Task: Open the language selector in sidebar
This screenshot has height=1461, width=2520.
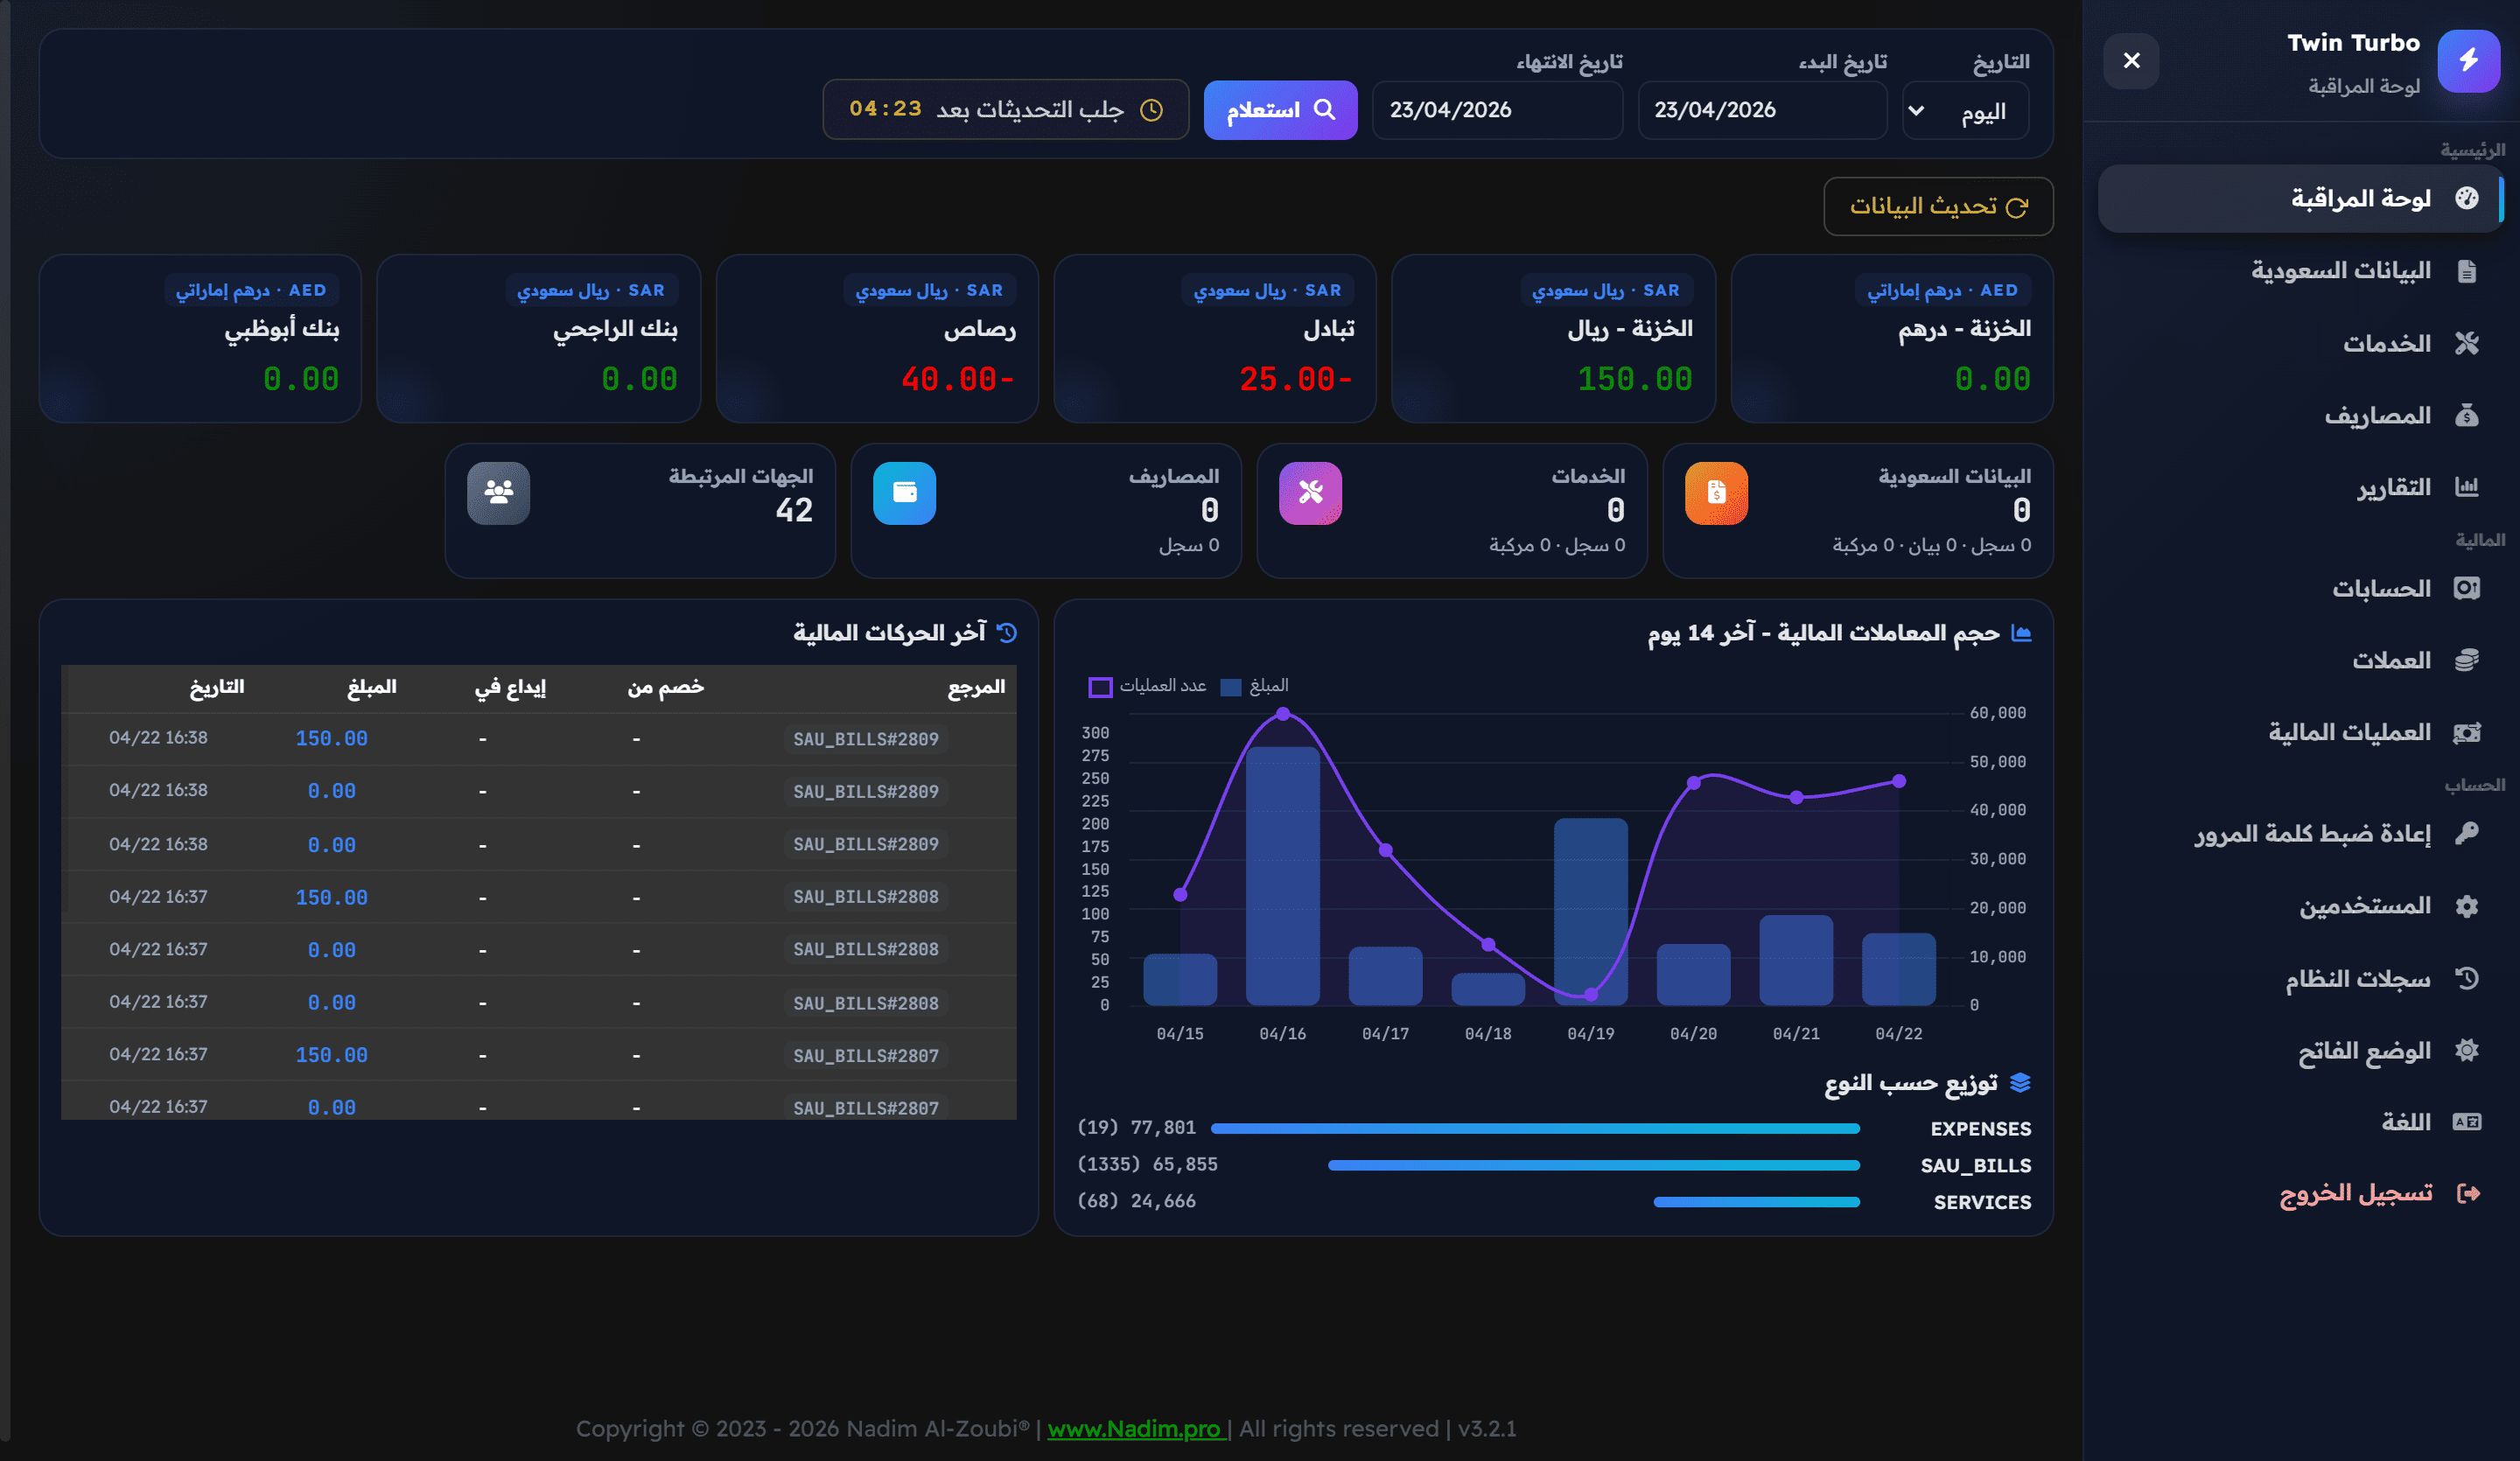Action: 2405,1122
